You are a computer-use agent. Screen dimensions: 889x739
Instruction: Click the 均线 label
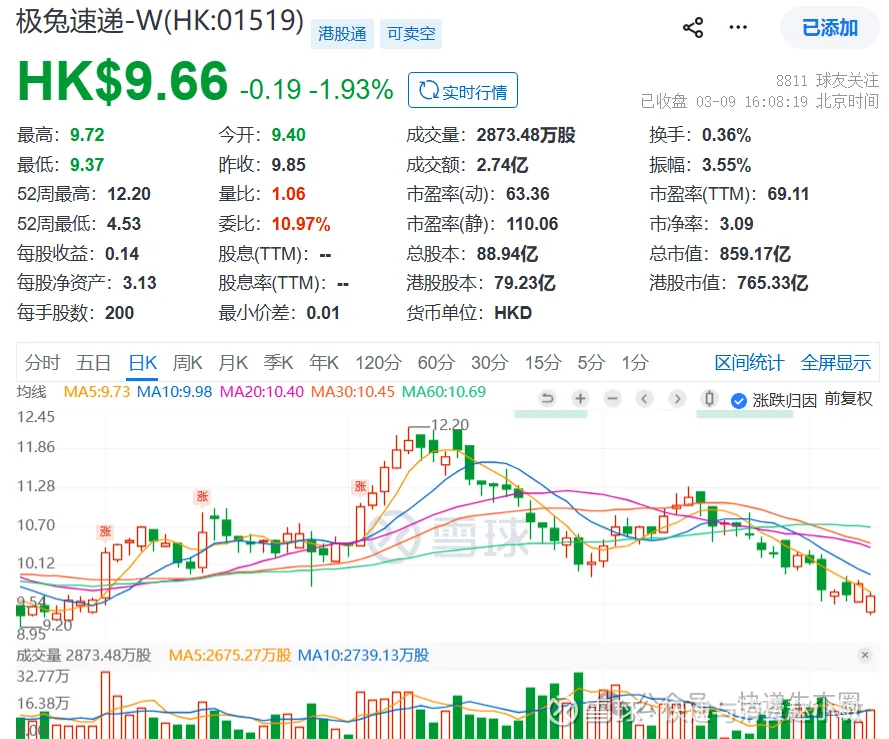point(31,392)
